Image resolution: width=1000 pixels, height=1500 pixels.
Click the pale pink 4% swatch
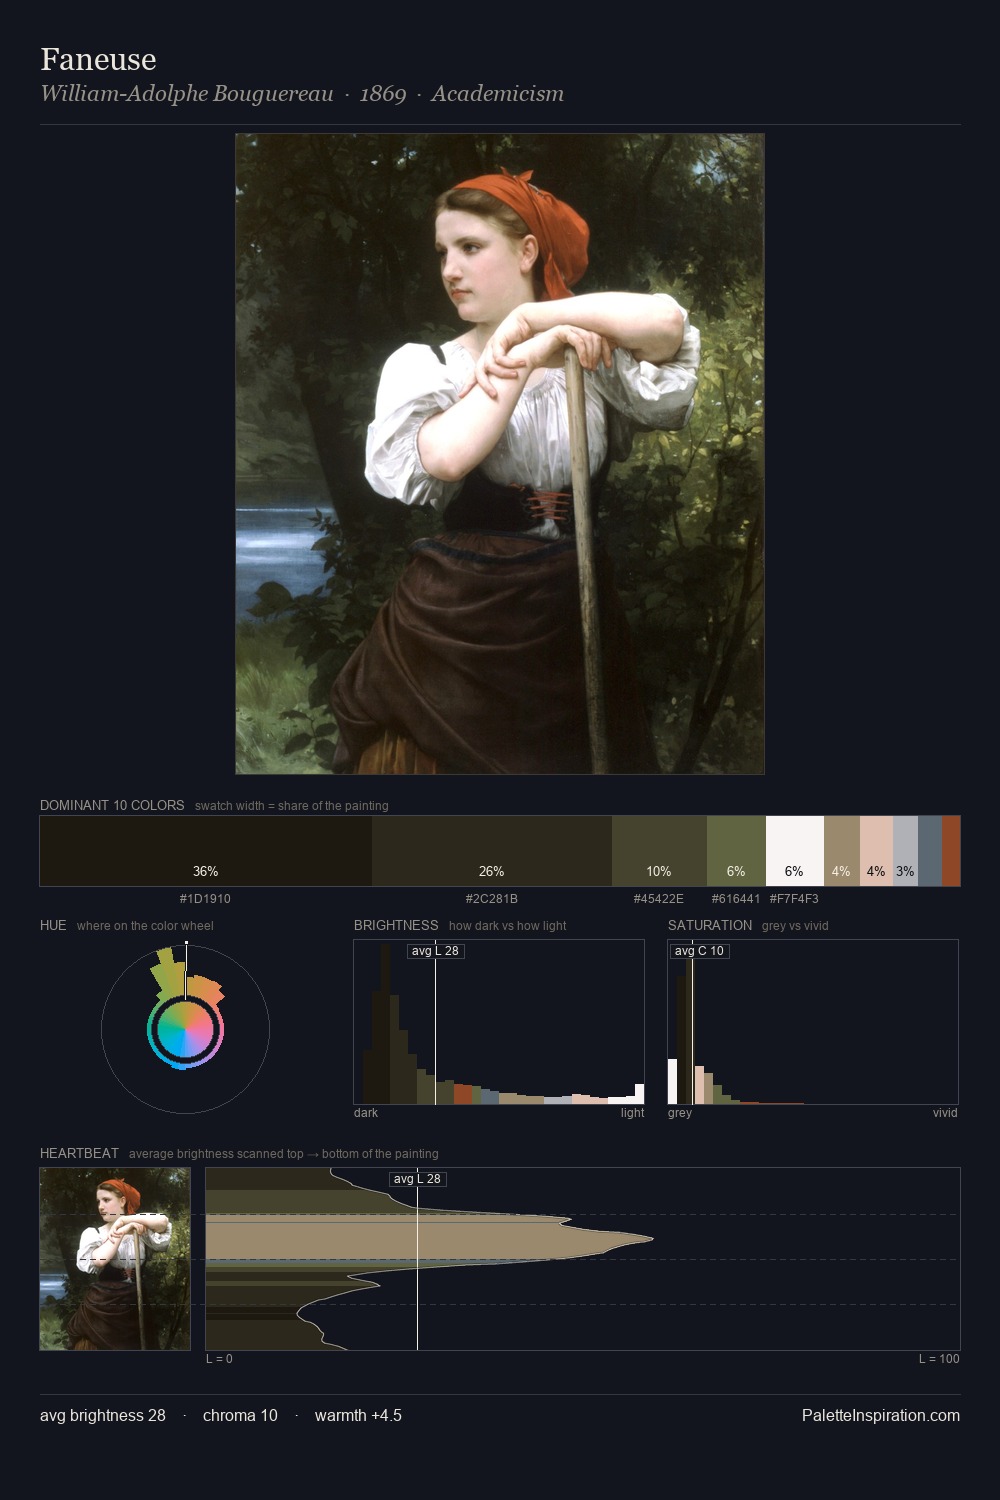click(876, 851)
